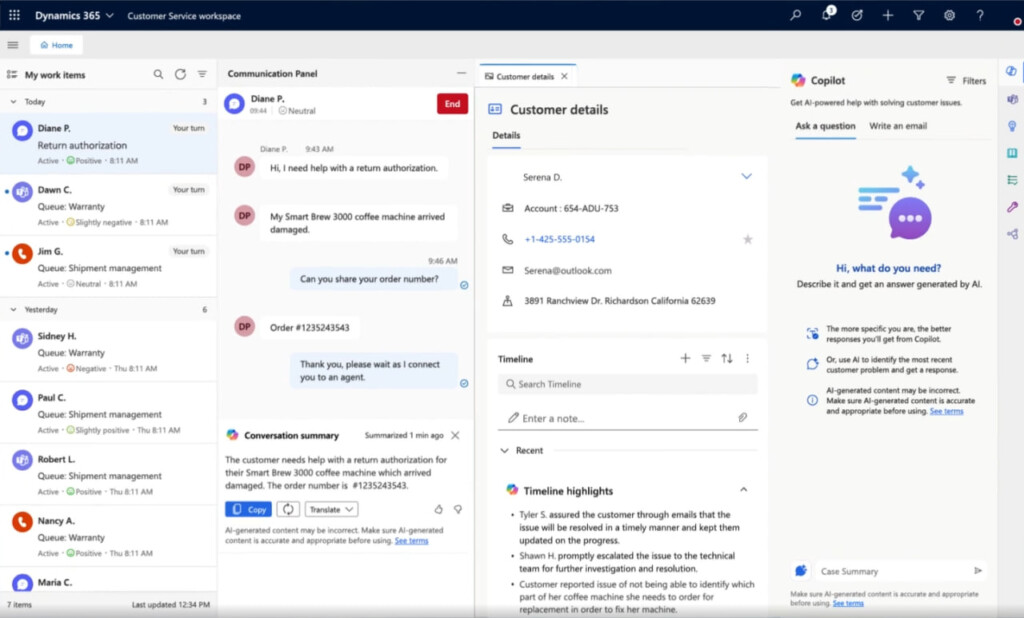Screen dimensions: 1024x618
Task: End the conversation with Diane P.
Action: click(452, 104)
